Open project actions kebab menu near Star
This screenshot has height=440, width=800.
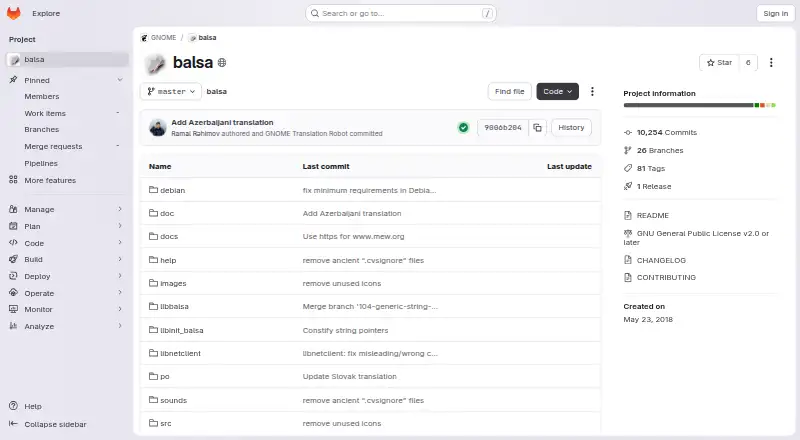click(771, 62)
